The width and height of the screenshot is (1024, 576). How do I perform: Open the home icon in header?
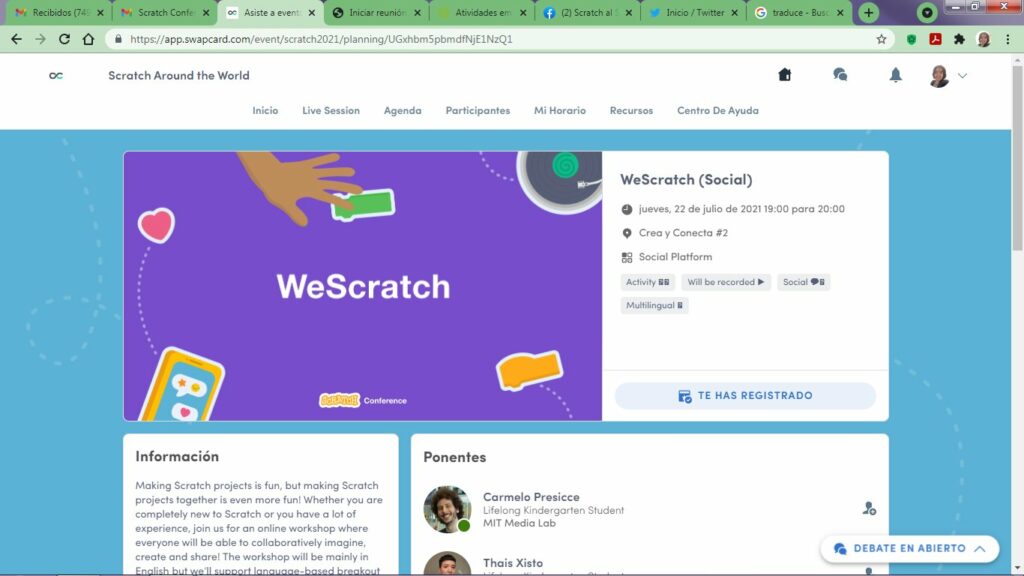(x=784, y=74)
